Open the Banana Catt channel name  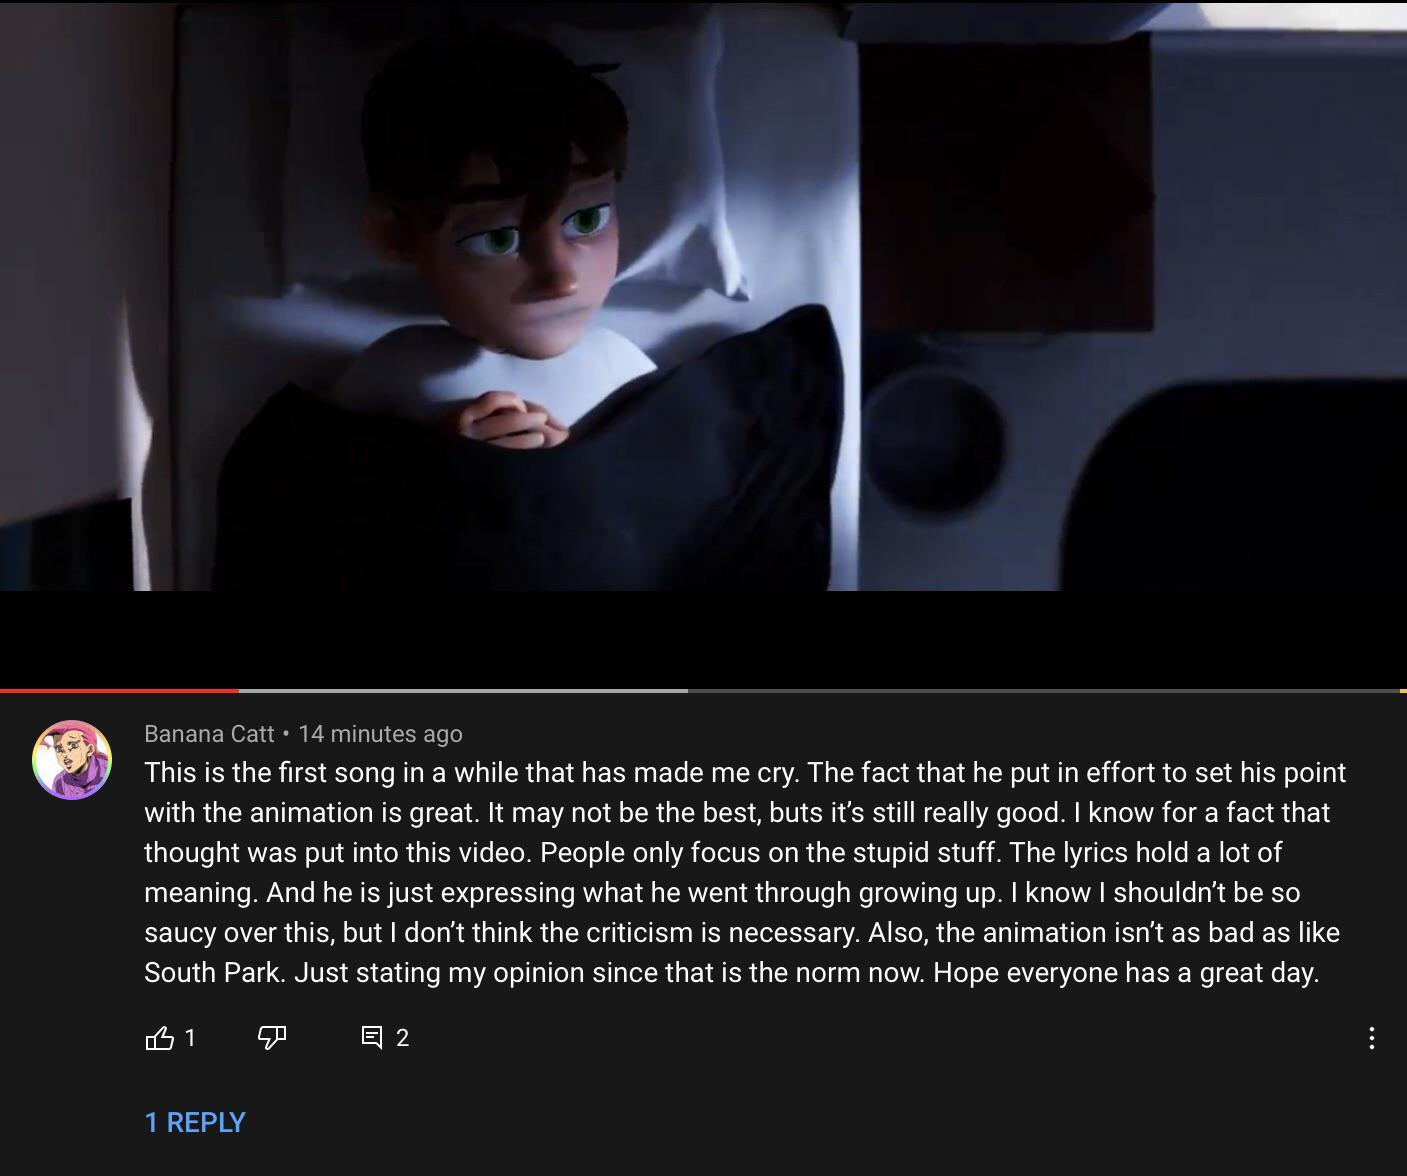click(x=209, y=734)
